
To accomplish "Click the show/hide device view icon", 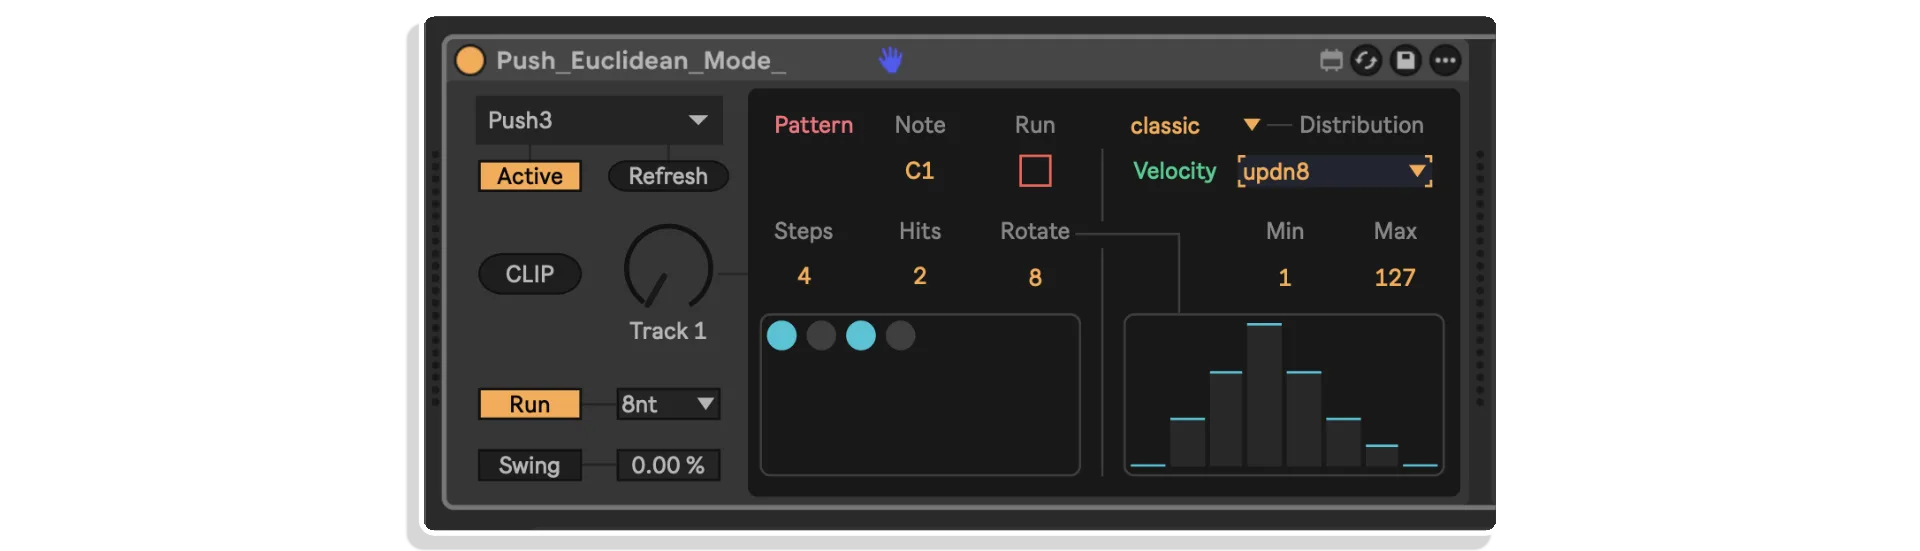I will [x=1331, y=60].
